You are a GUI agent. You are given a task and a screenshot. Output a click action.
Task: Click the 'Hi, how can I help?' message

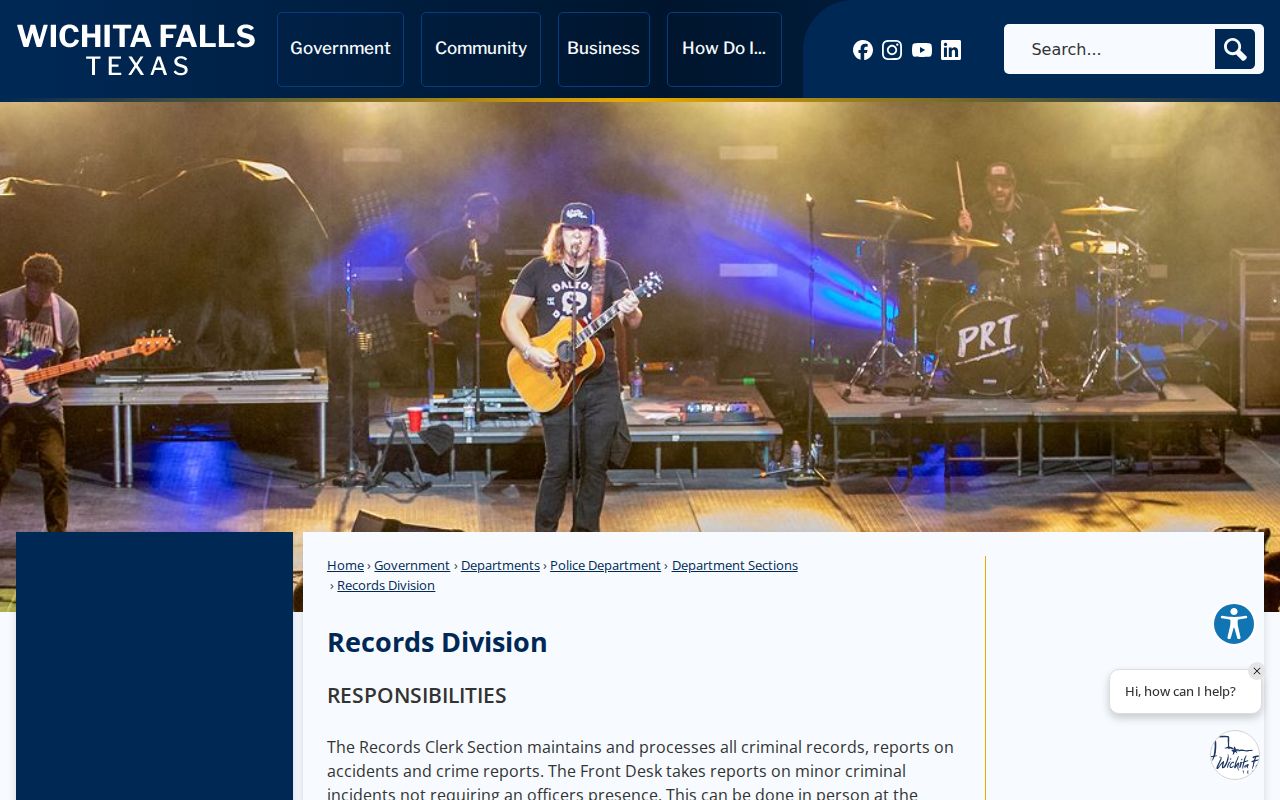pos(1185,691)
